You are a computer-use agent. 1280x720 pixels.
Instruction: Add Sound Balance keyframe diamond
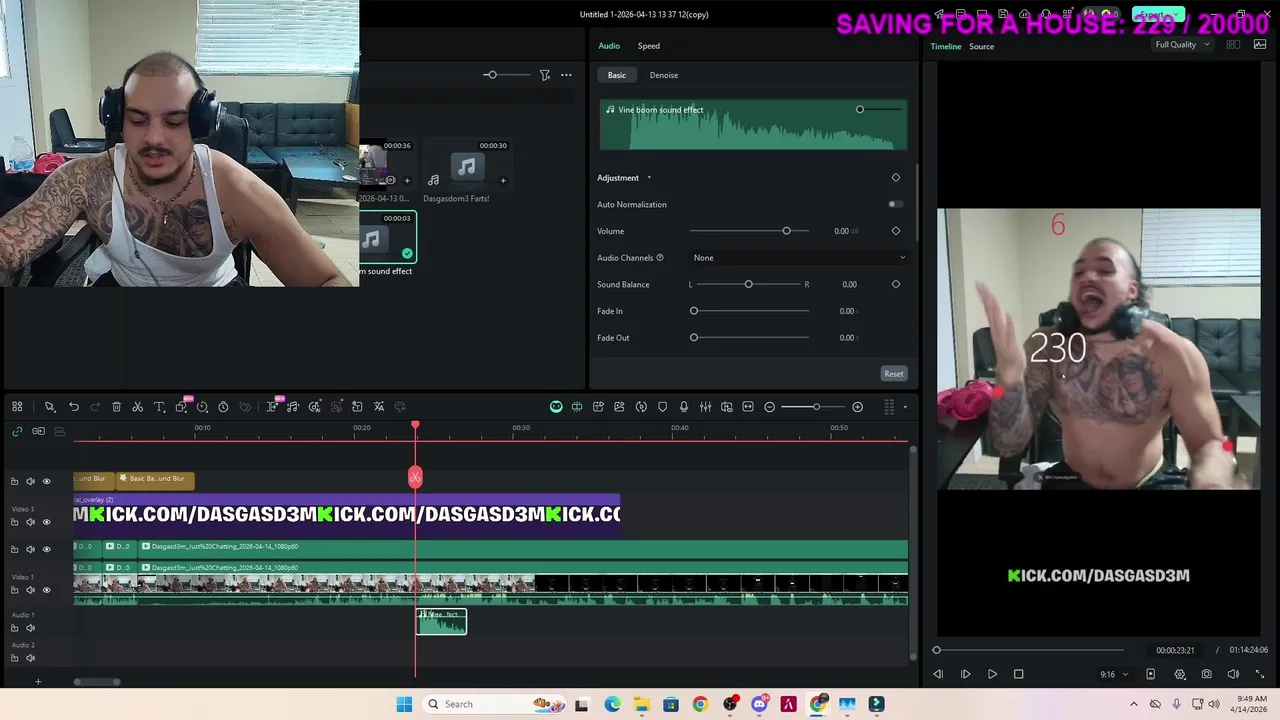896,284
